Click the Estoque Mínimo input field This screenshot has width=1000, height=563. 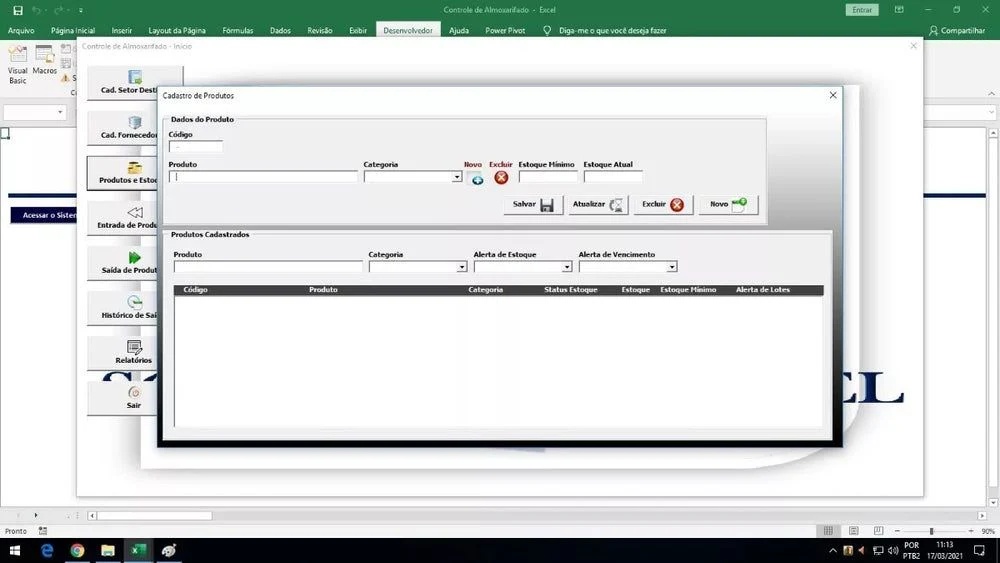(547, 177)
